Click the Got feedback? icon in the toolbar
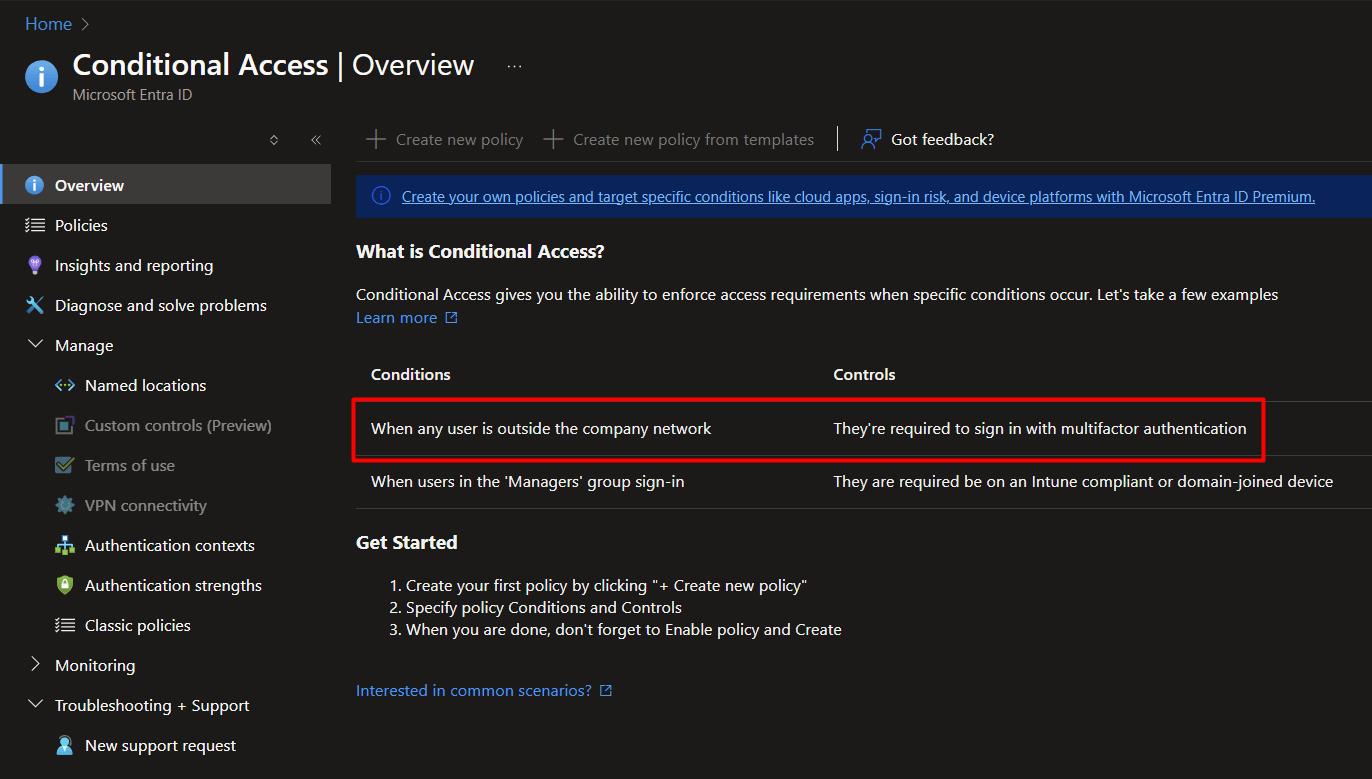The height and width of the screenshot is (779, 1372). point(870,139)
